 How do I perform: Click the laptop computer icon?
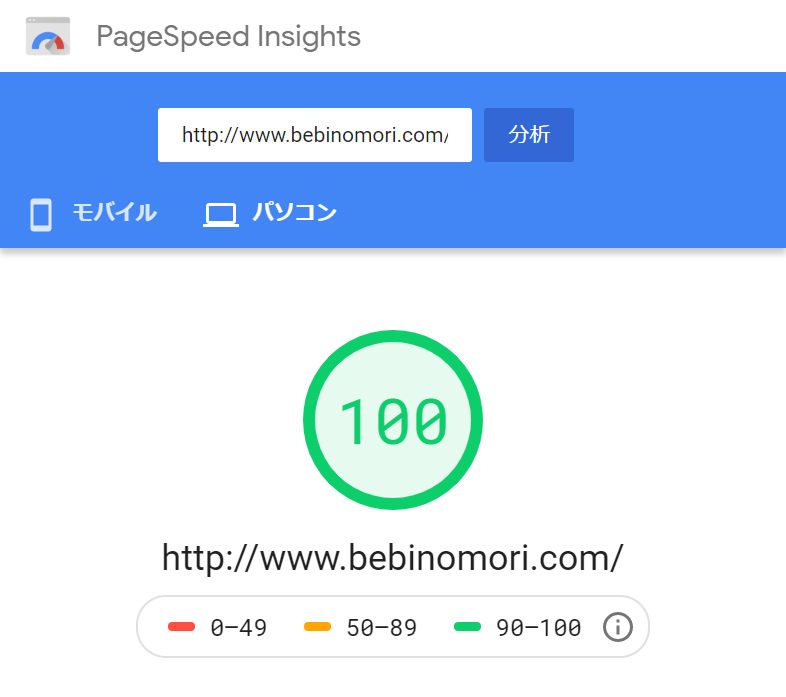pos(221,215)
